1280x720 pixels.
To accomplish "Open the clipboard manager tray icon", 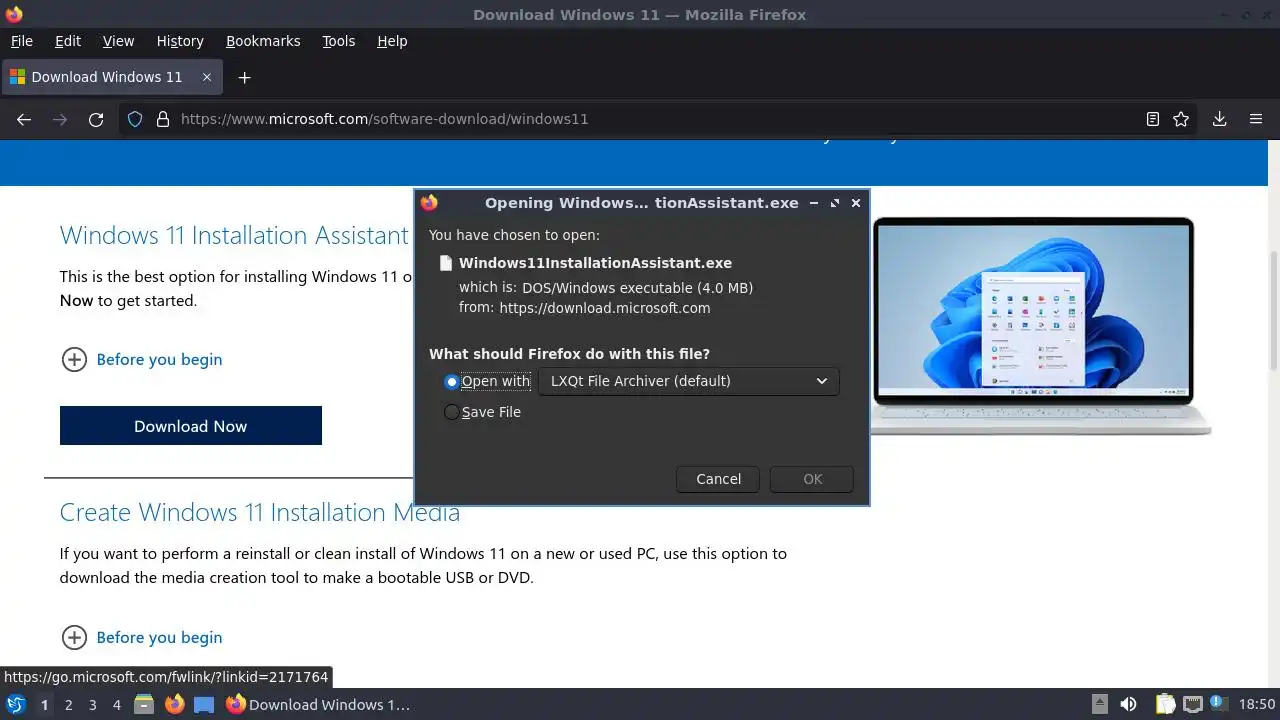I will pyautogui.click(x=1165, y=705).
